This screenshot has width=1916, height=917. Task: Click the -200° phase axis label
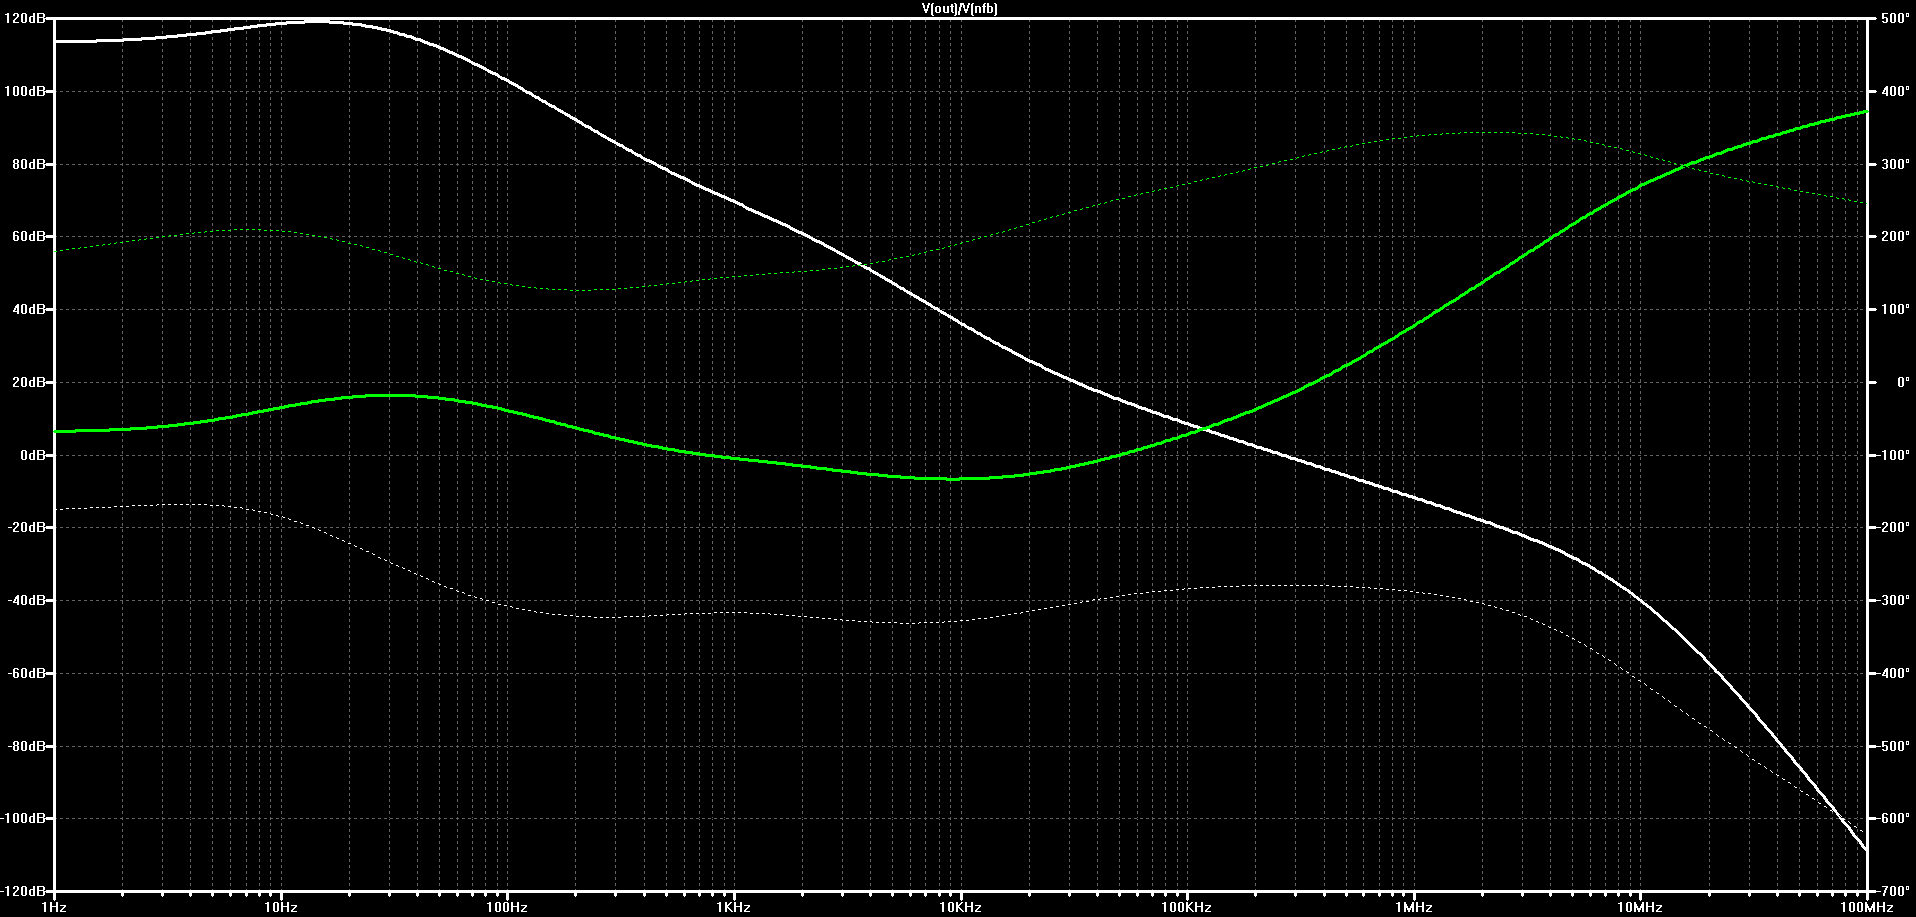(1893, 528)
